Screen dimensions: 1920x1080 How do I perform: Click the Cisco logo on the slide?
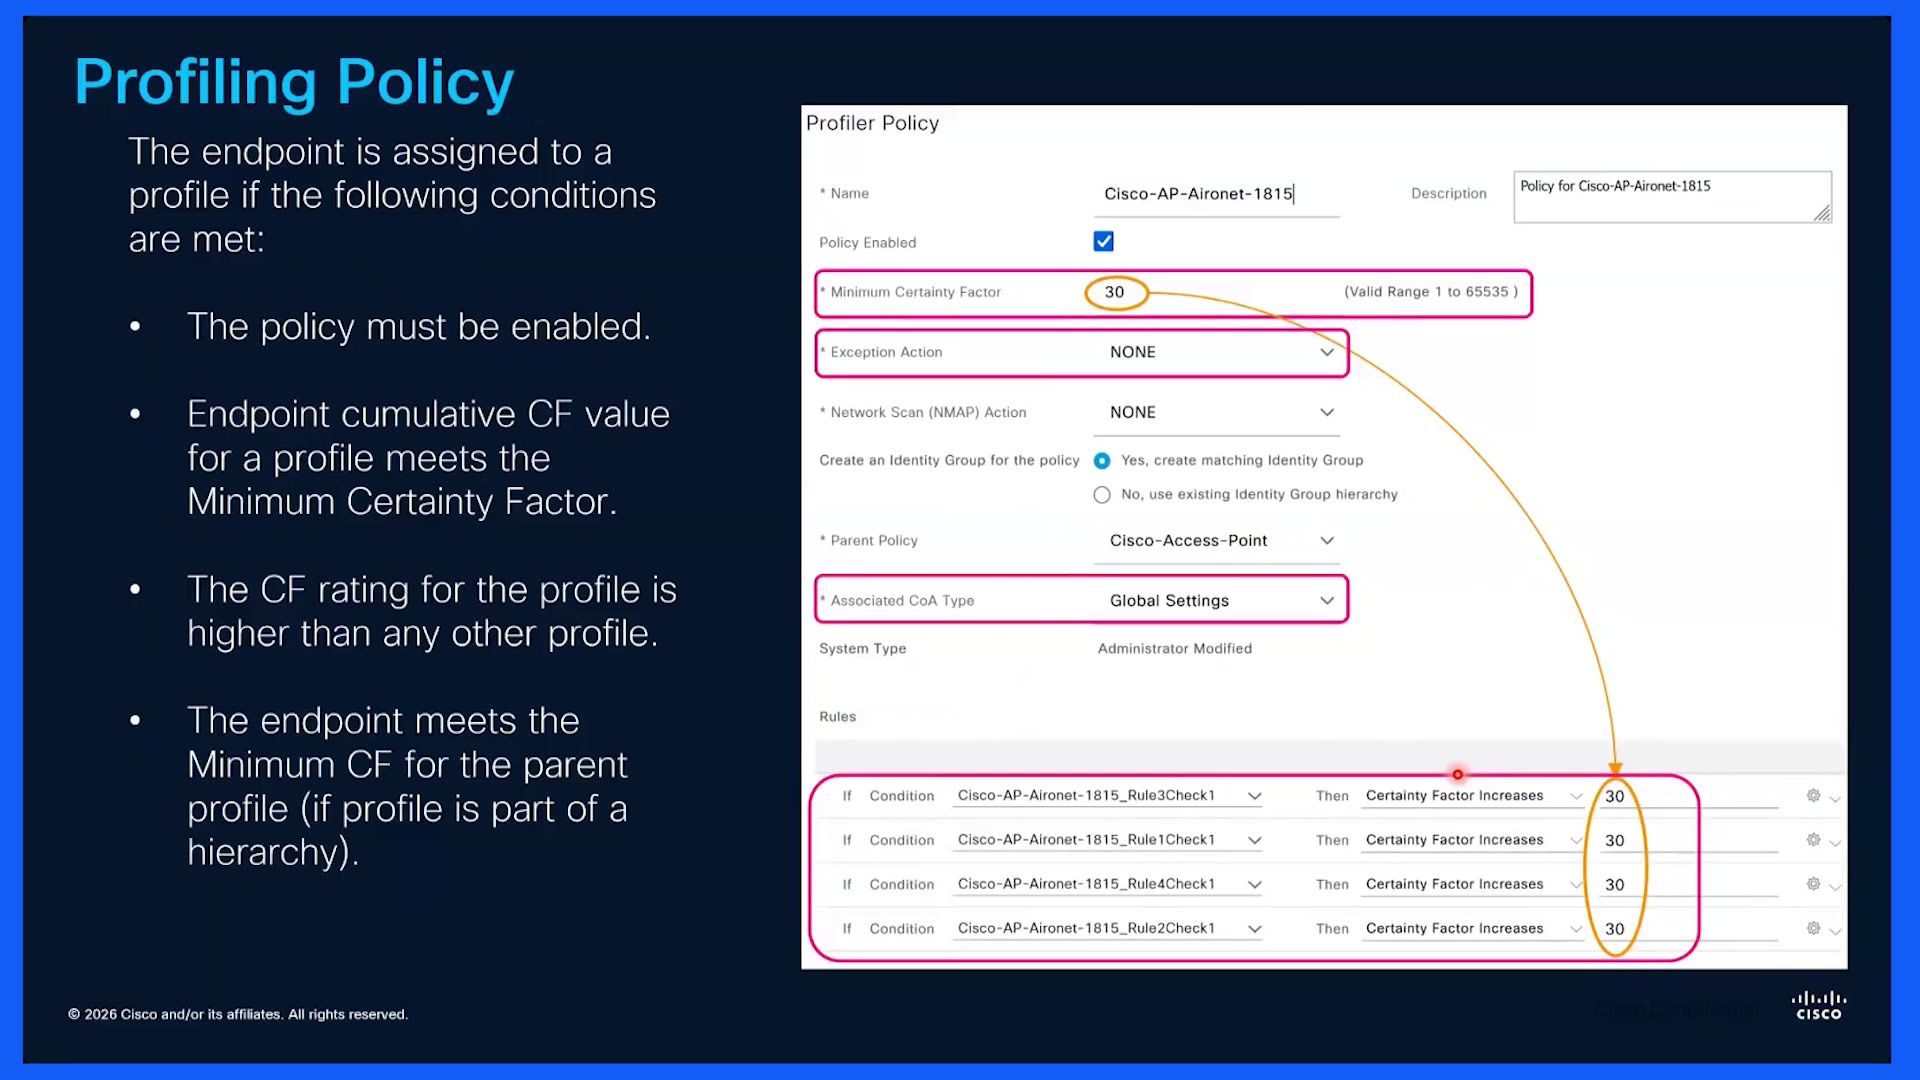[x=1819, y=1005]
